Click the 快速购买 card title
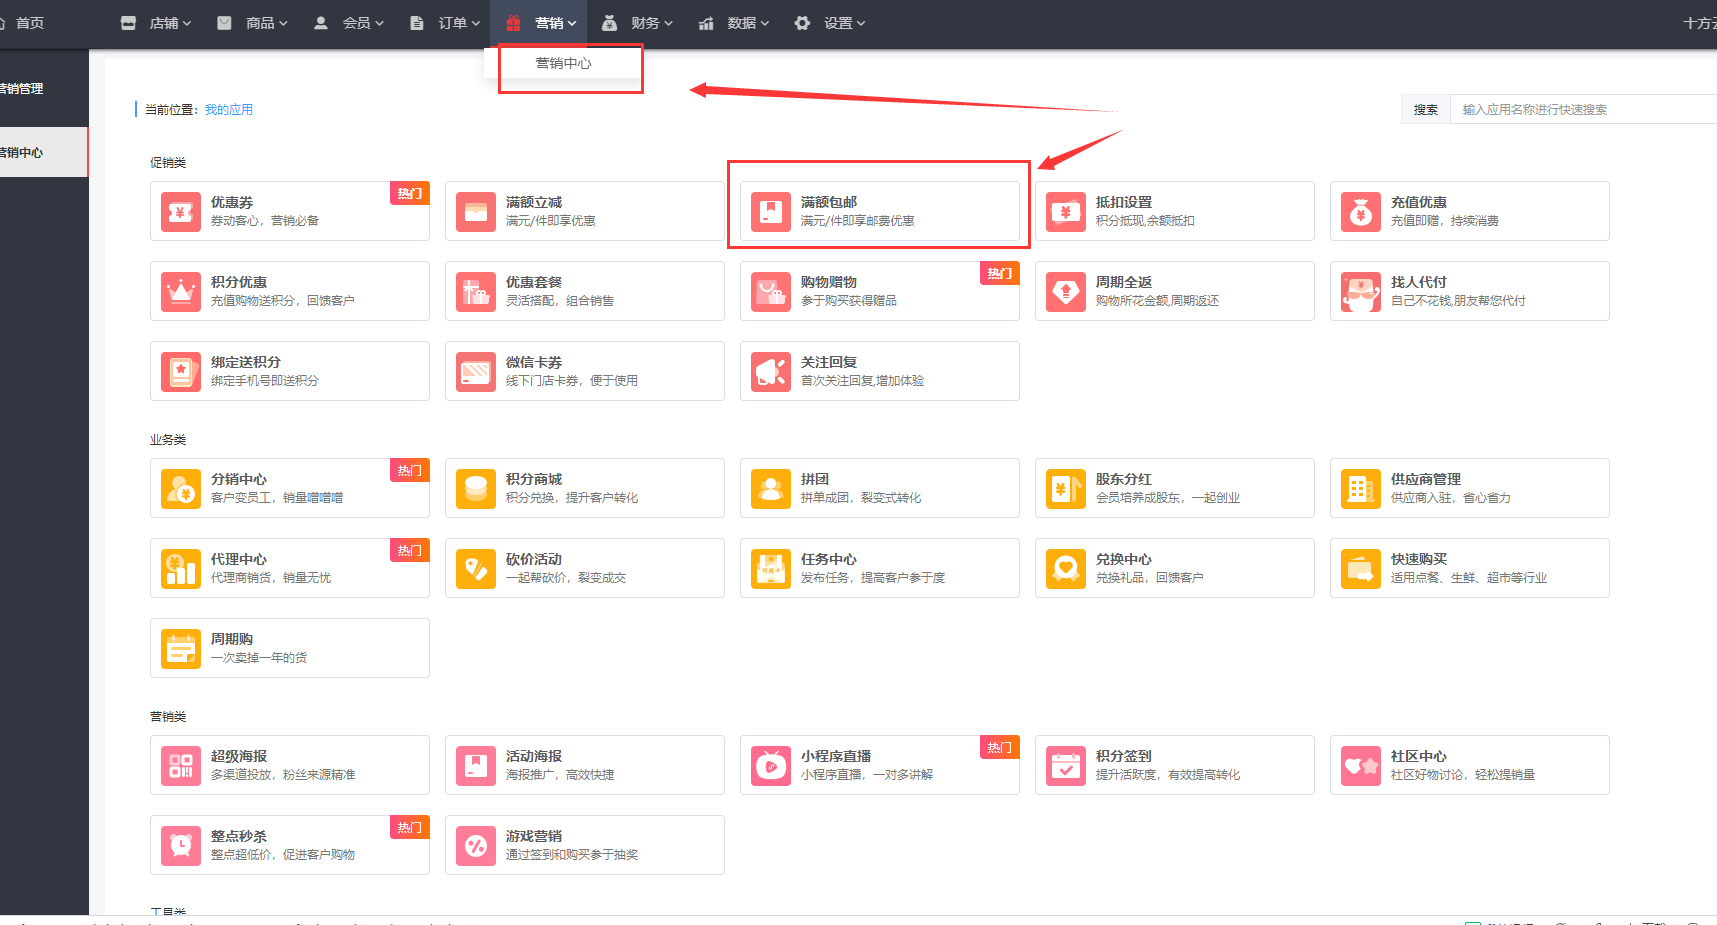Screen dimensions: 1717x925 (1419, 559)
